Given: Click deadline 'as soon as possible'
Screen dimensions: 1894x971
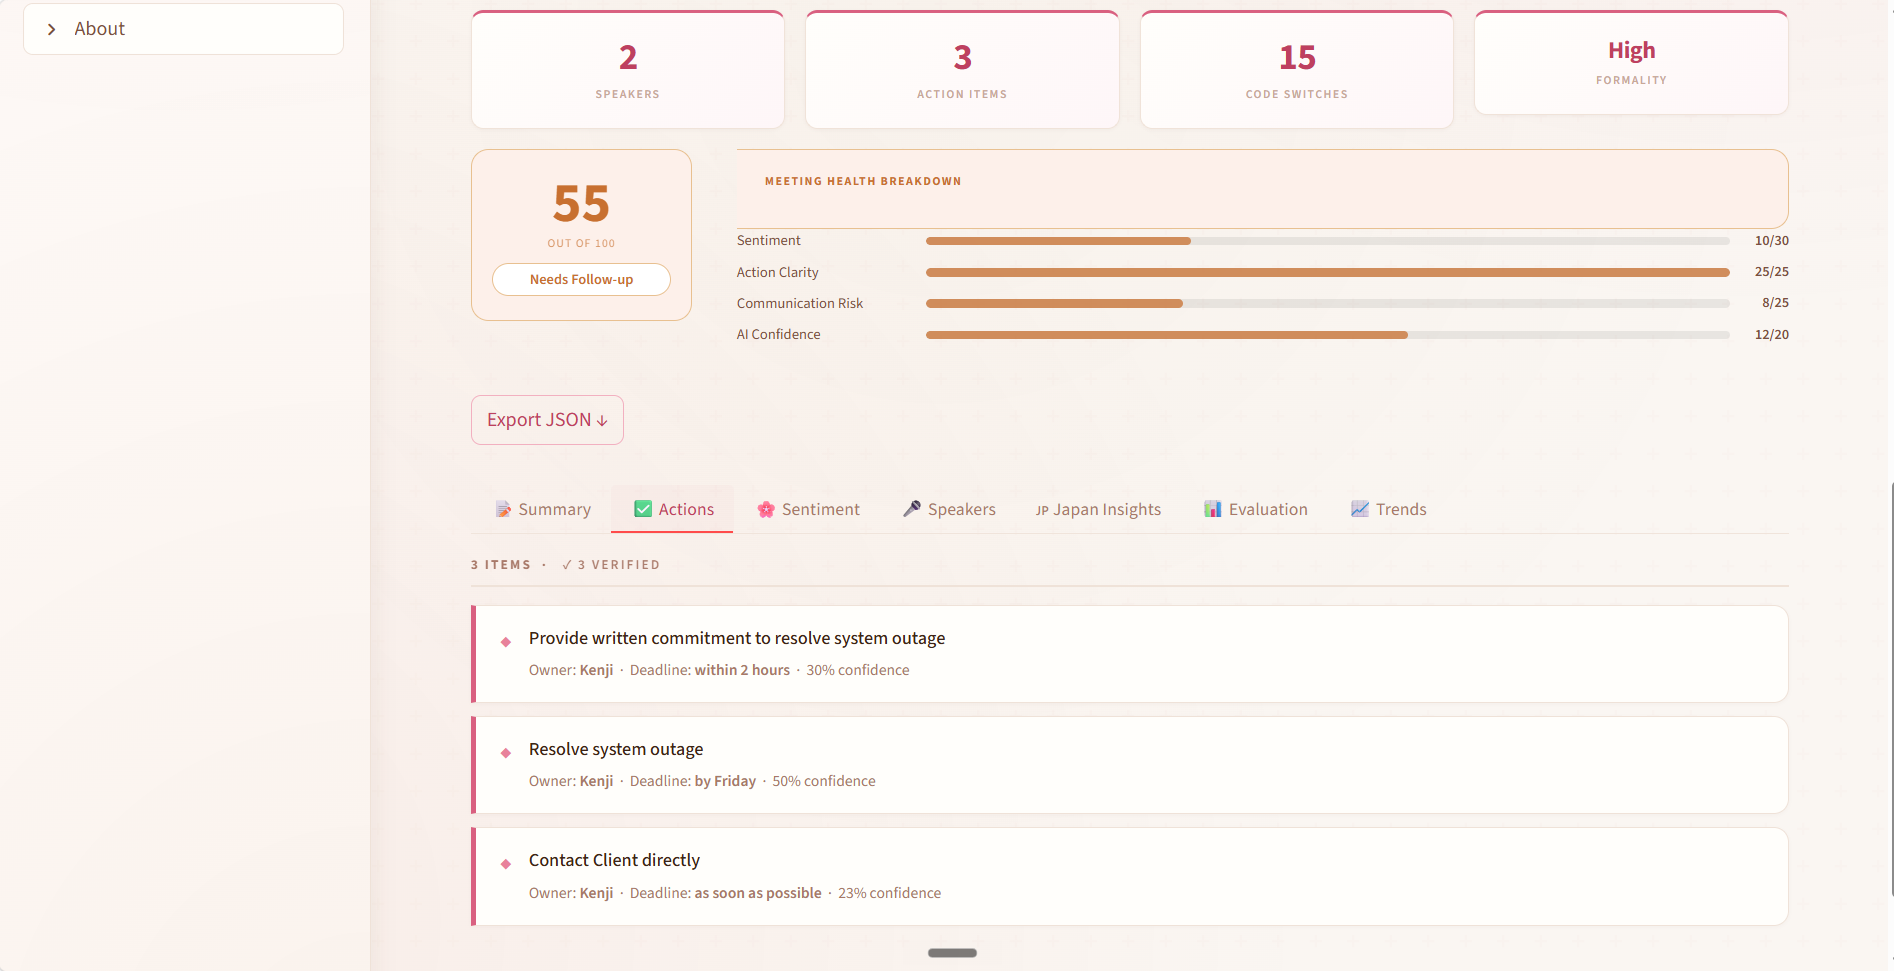Looking at the screenshot, I should (x=758, y=893).
